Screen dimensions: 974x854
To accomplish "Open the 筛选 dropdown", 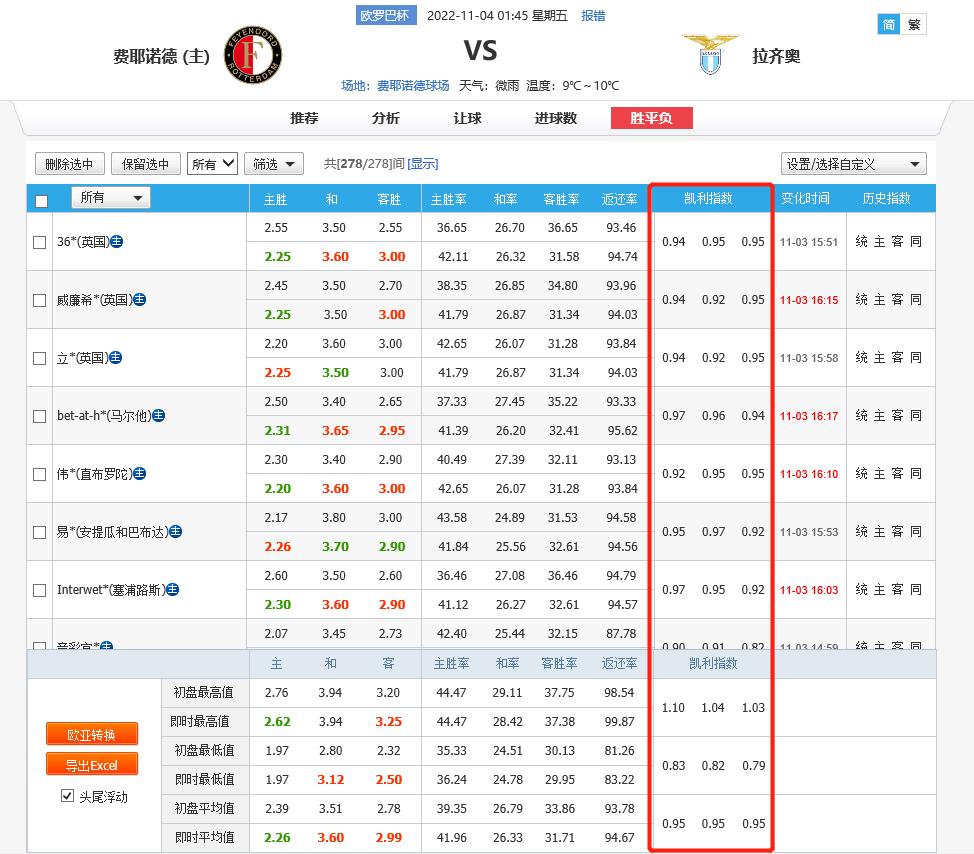I will [274, 164].
